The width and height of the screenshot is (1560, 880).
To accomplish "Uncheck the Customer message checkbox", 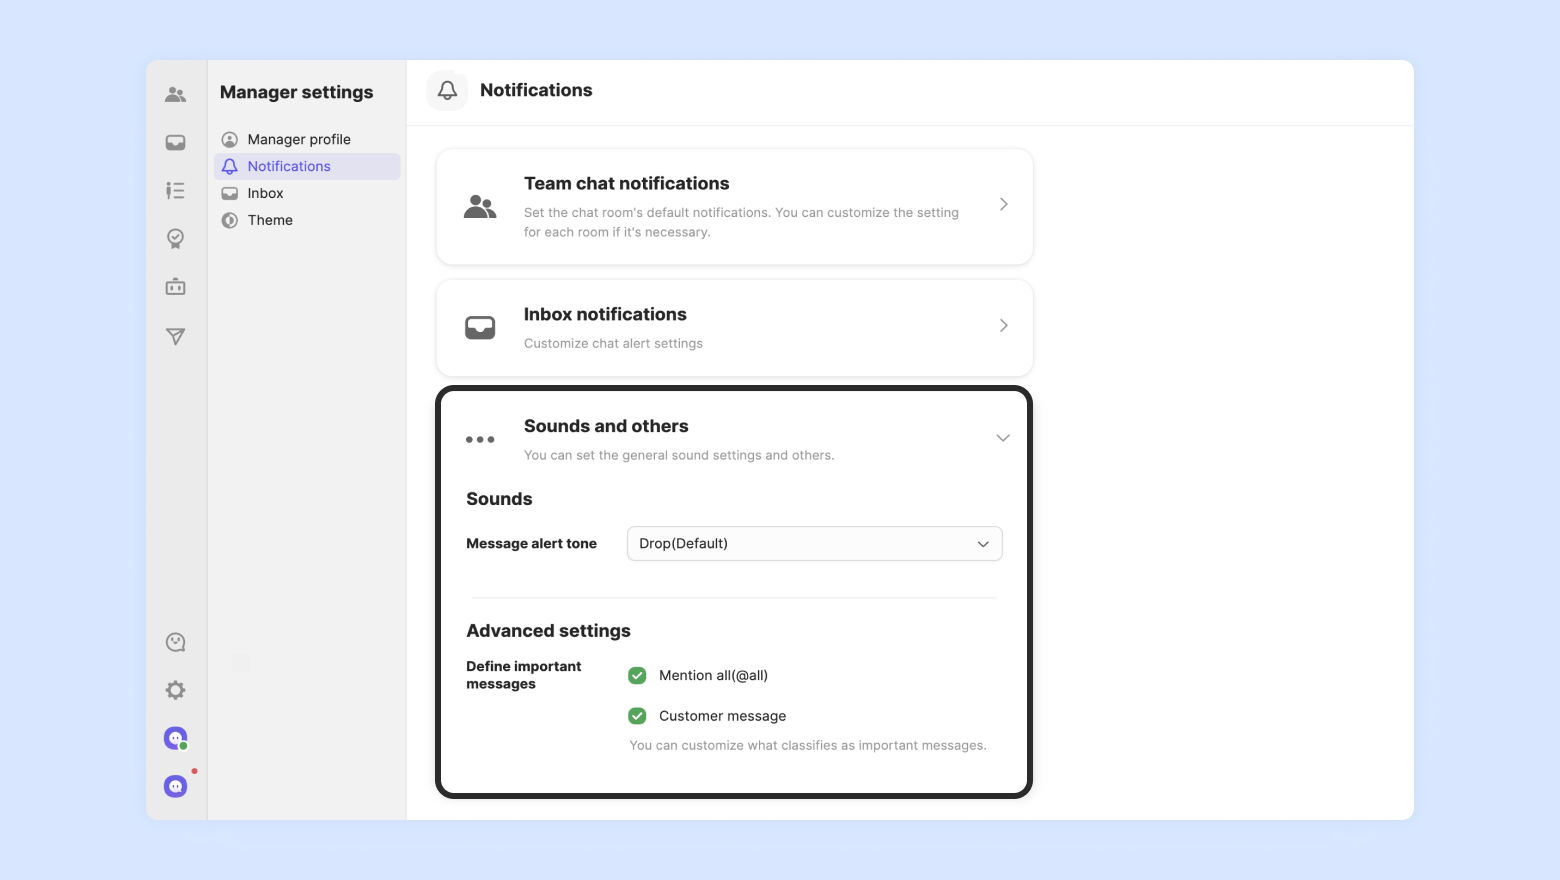I will pos(637,716).
